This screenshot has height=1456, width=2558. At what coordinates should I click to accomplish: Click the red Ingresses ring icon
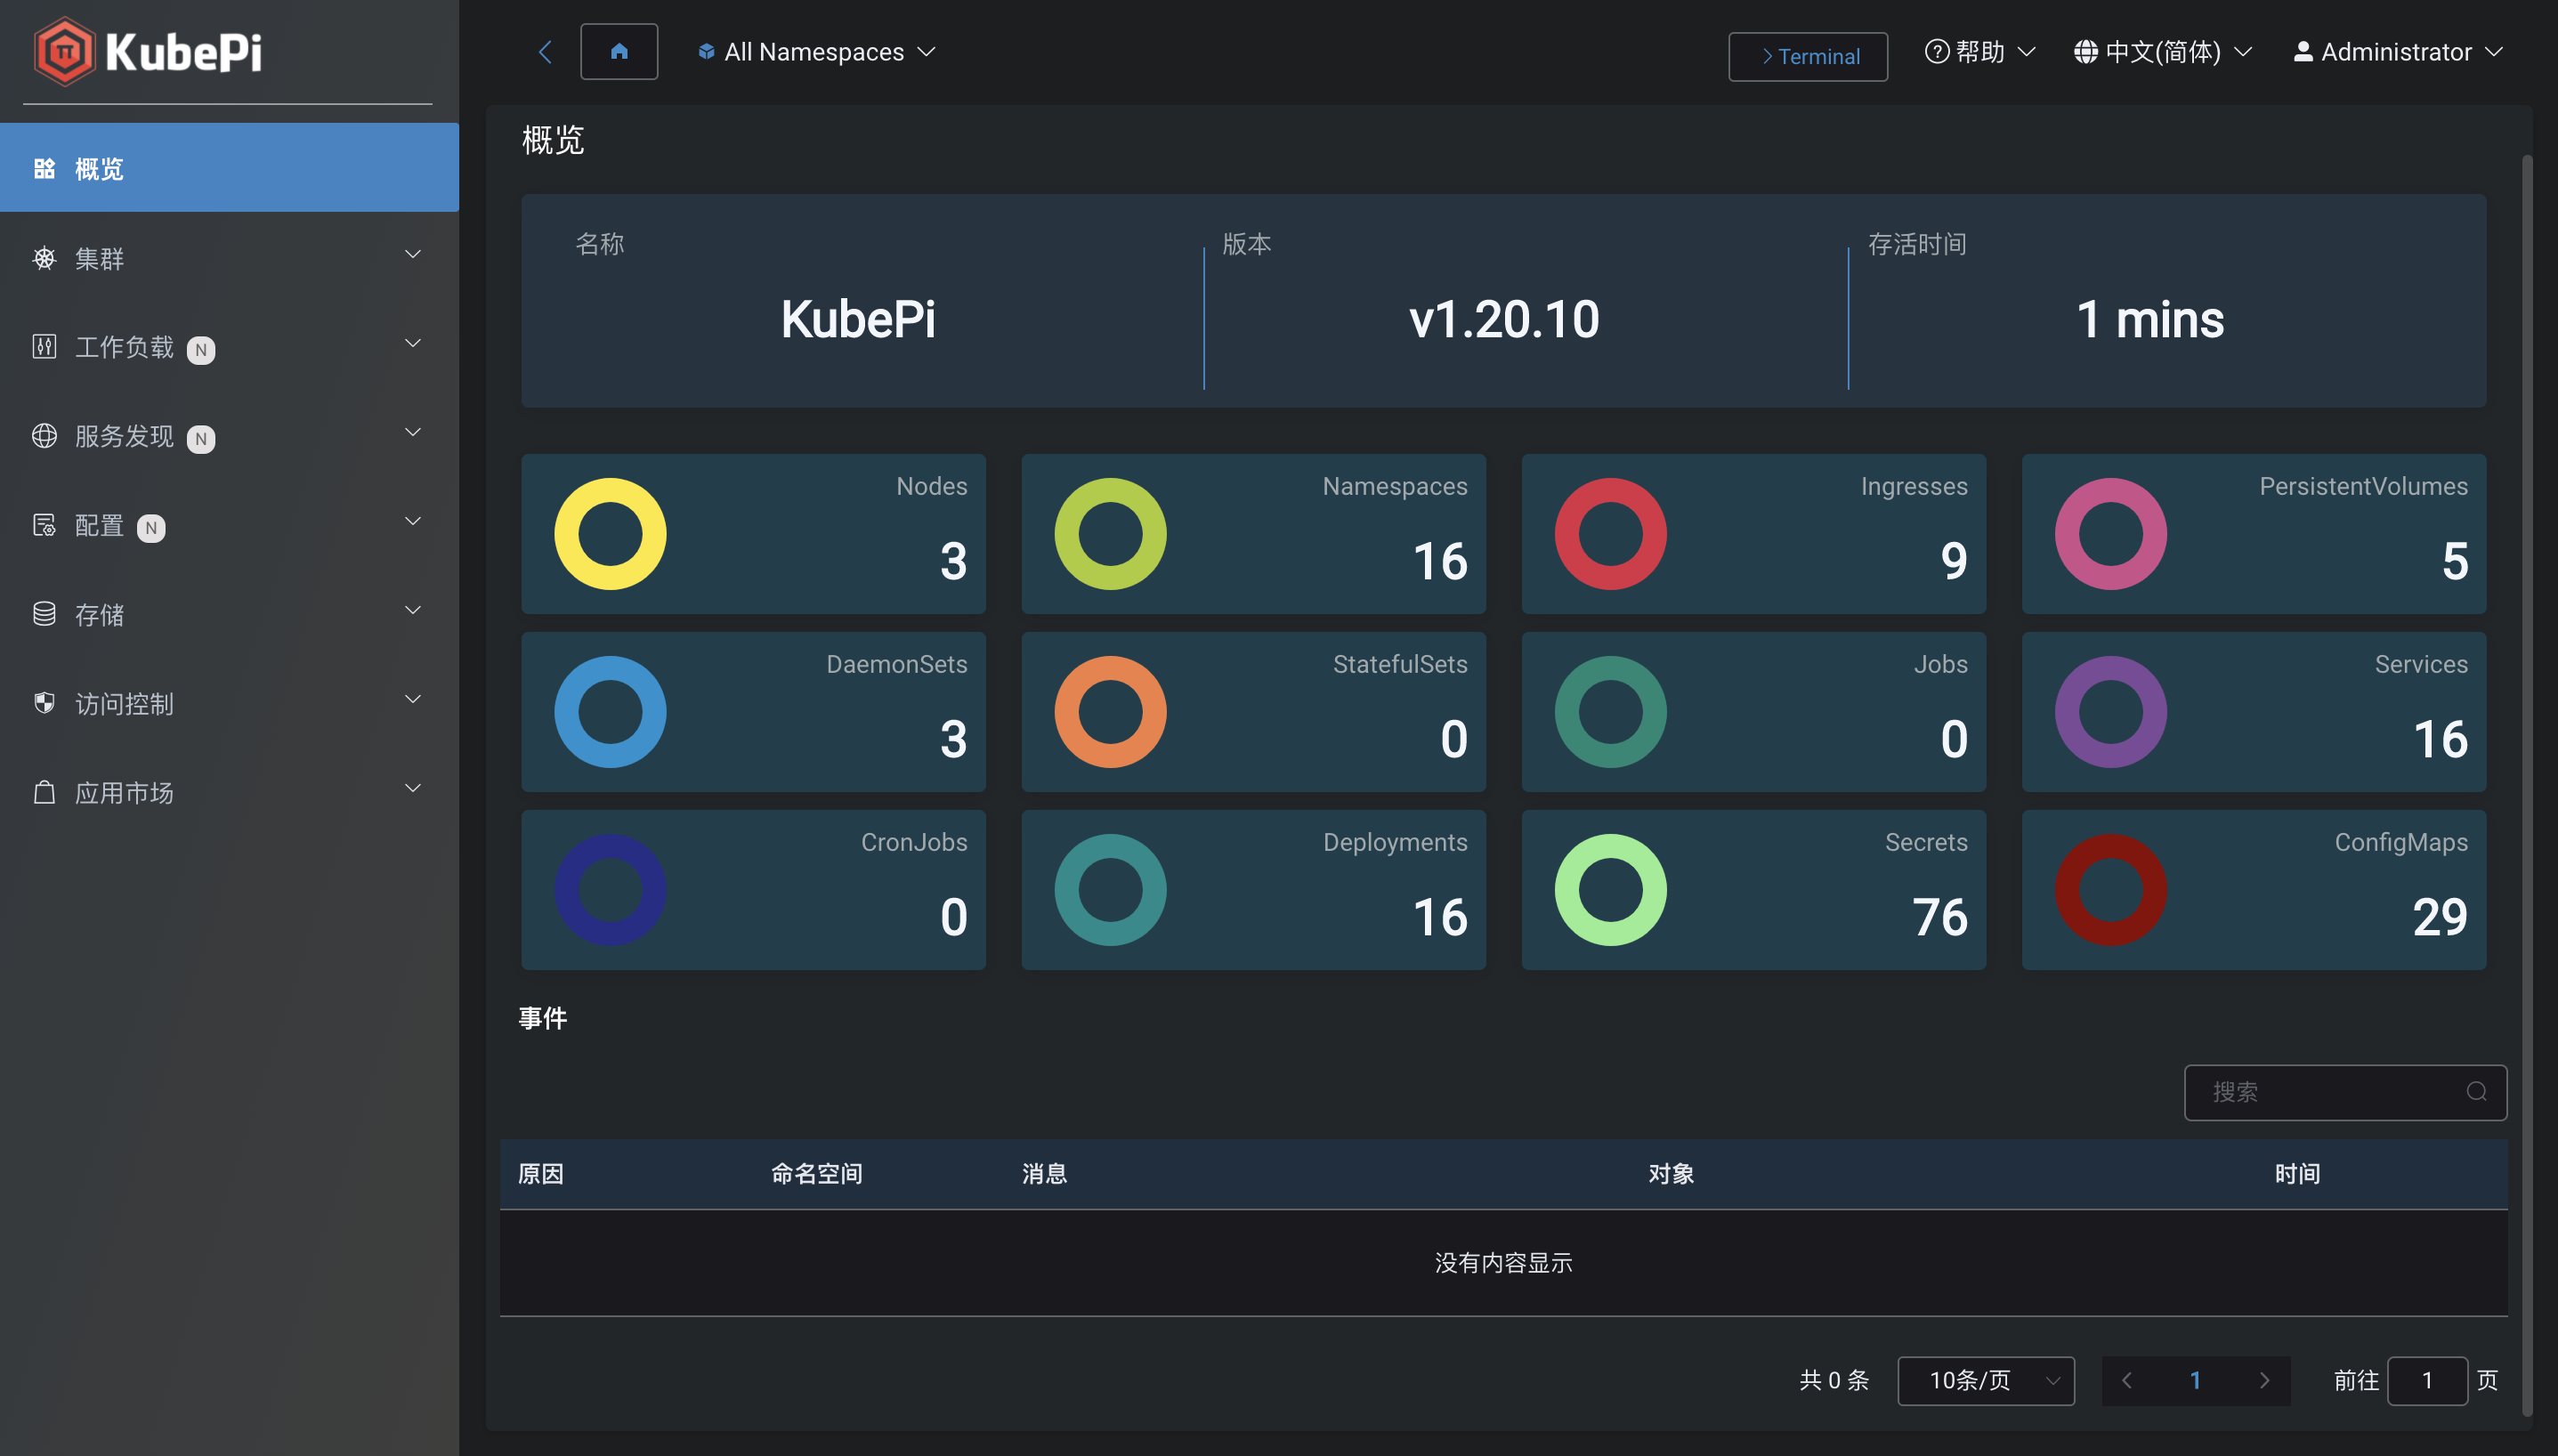(1610, 534)
